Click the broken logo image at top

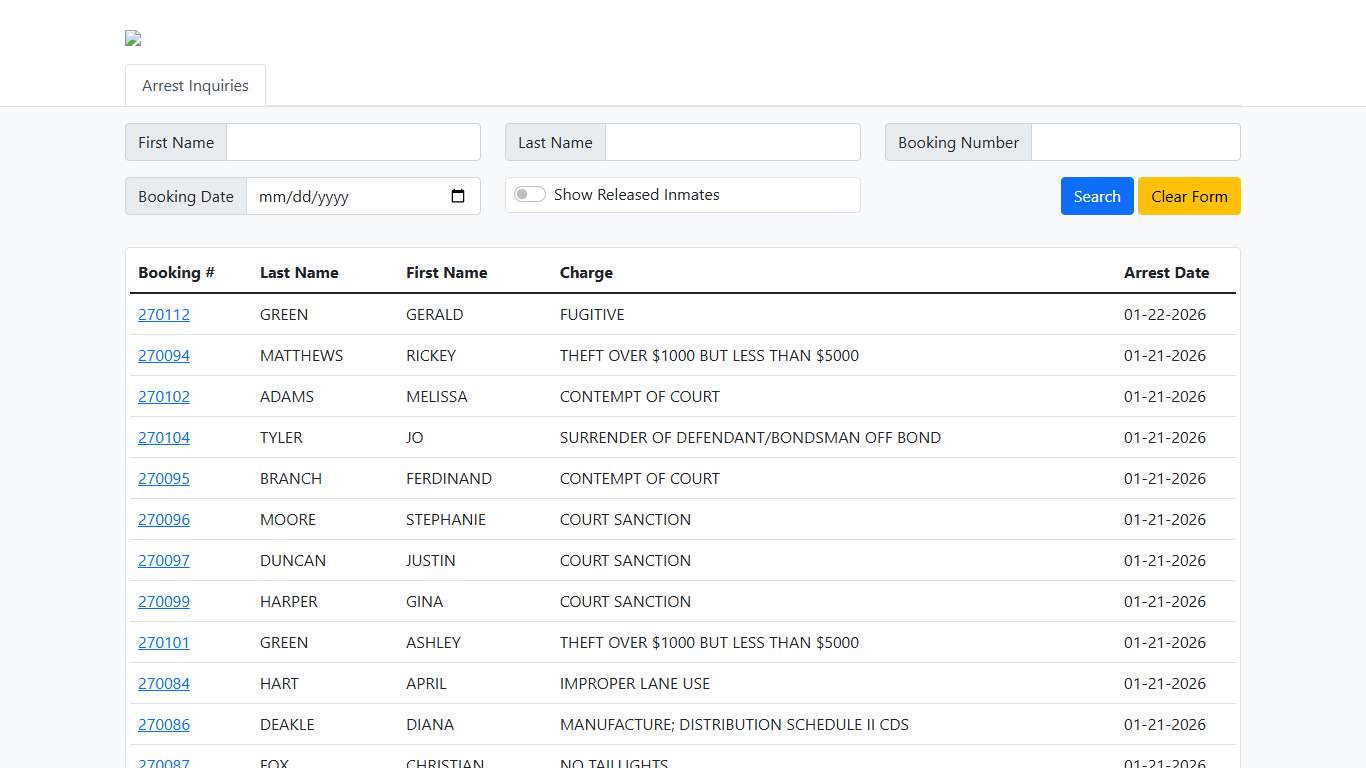click(x=133, y=38)
